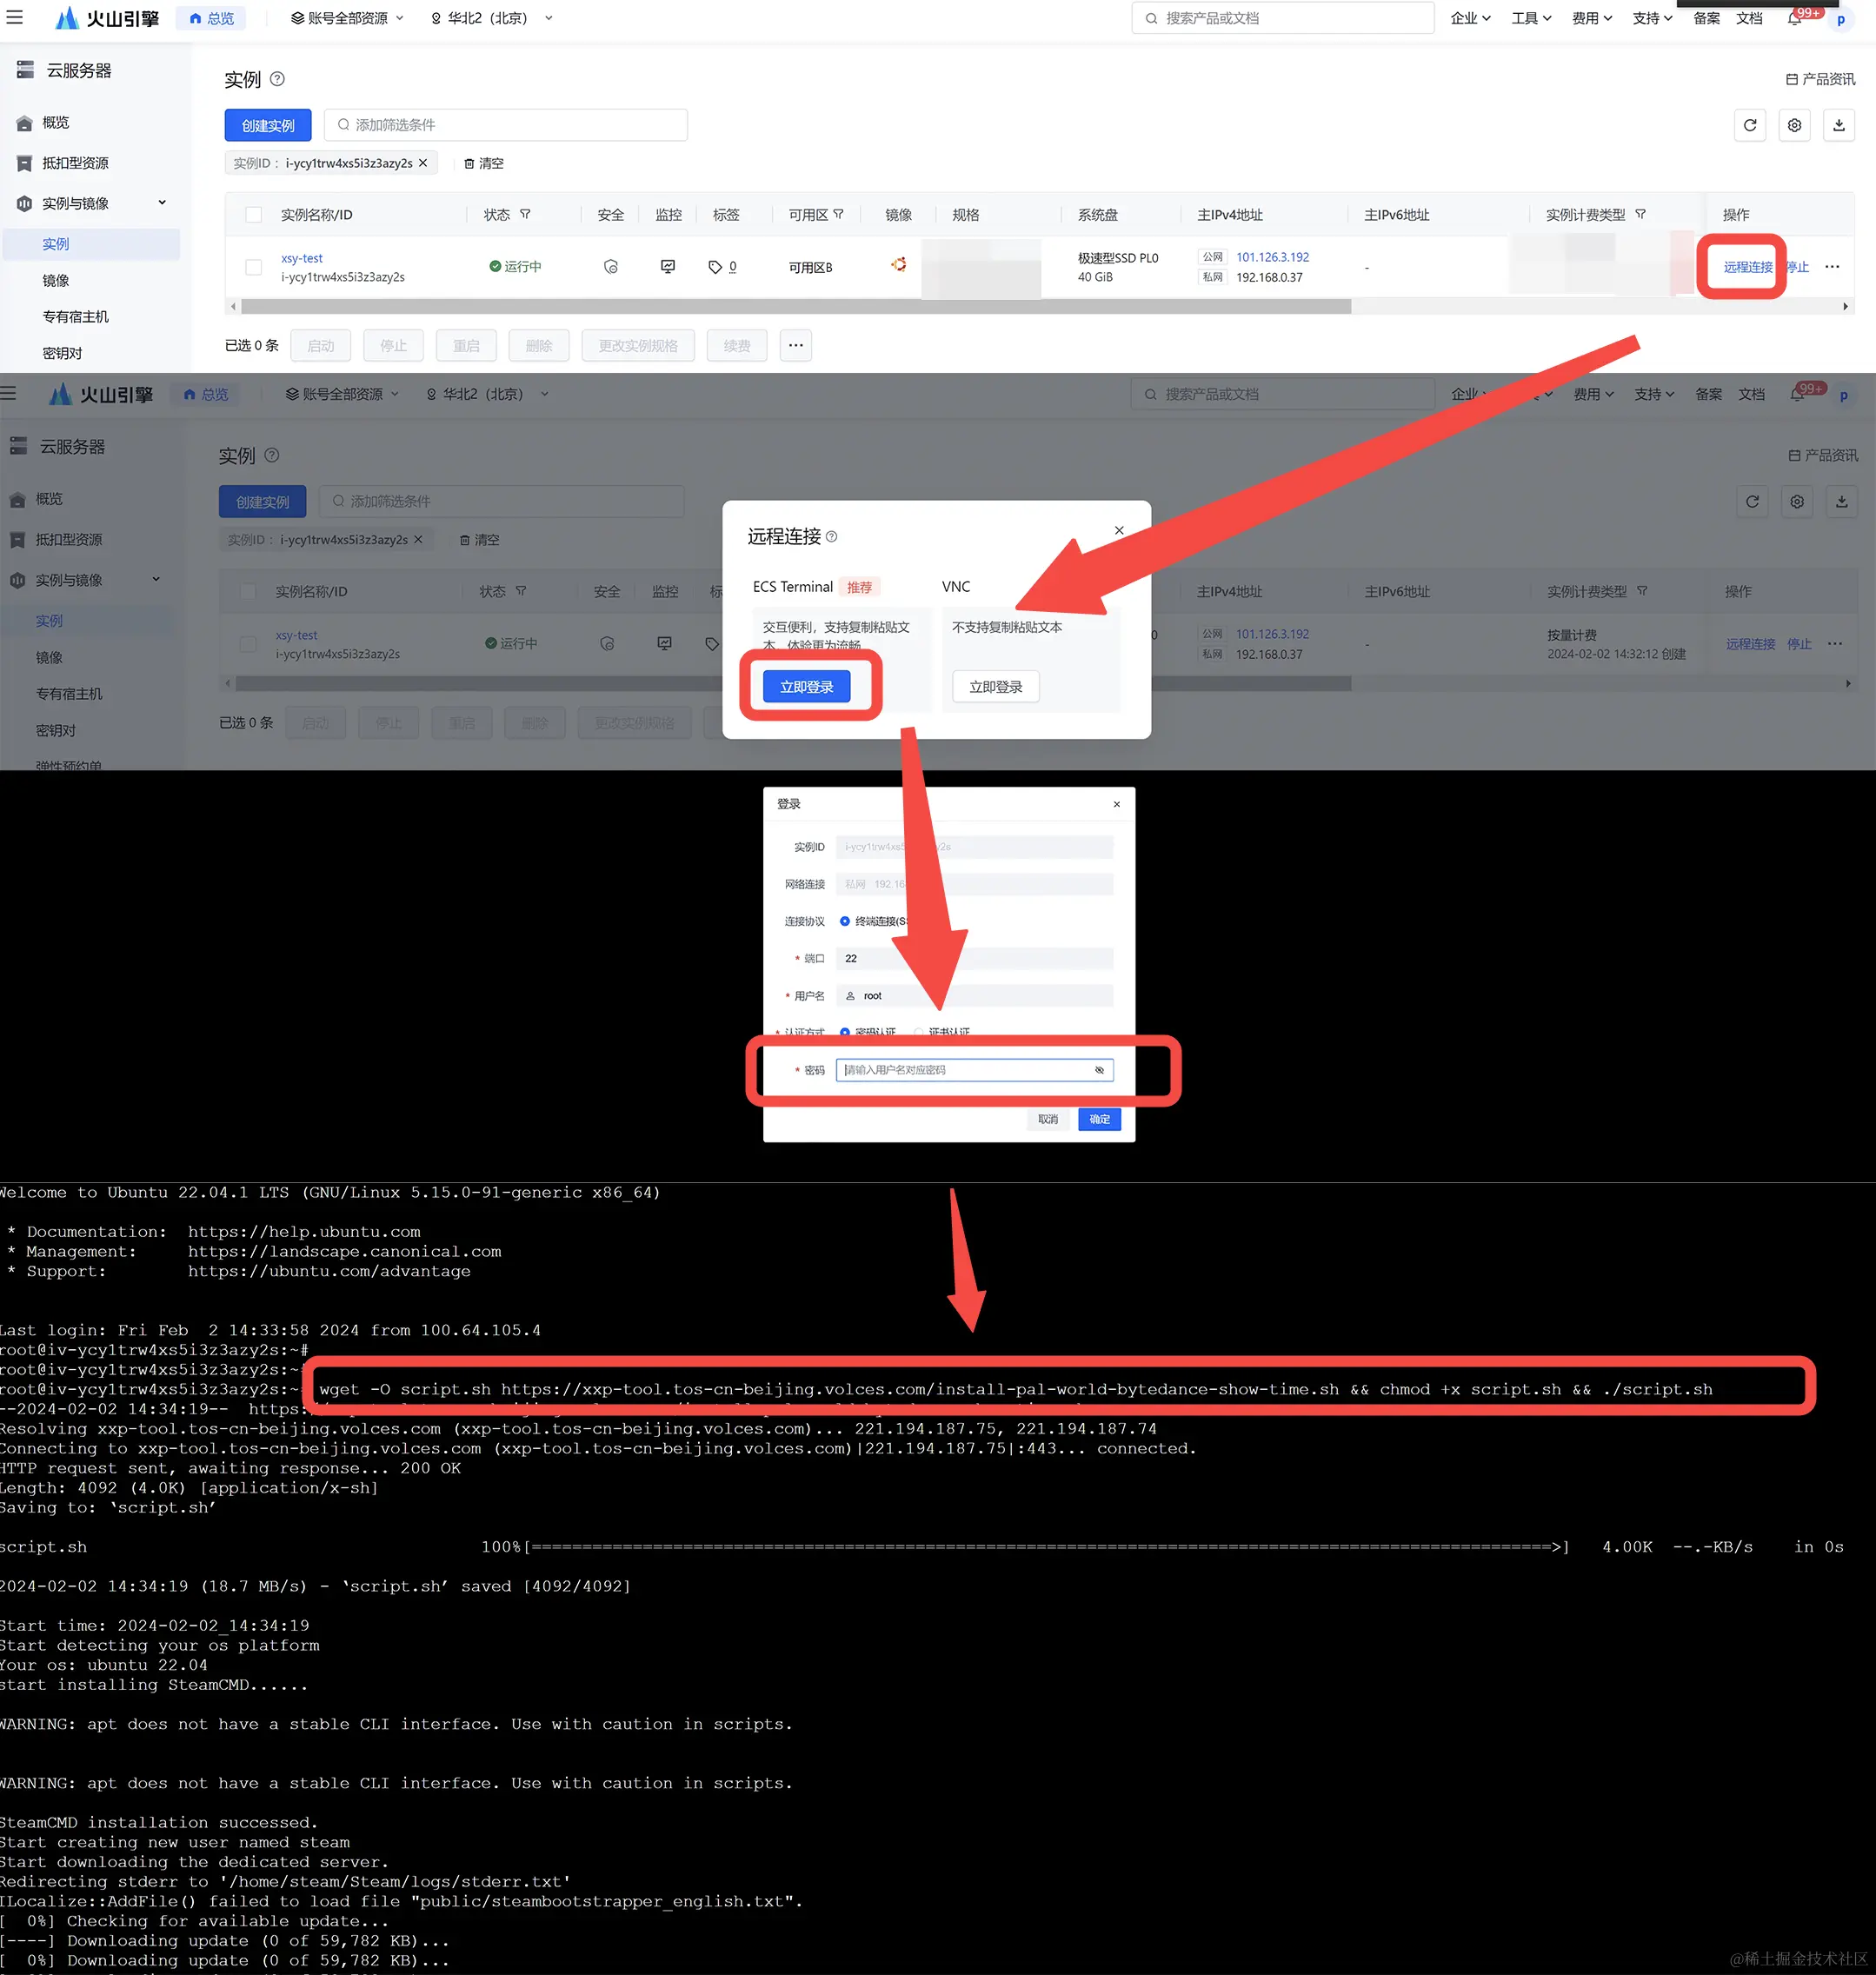Select the 证书认证 authentication radio button
The image size is (1876, 1975).
[x=918, y=1031]
